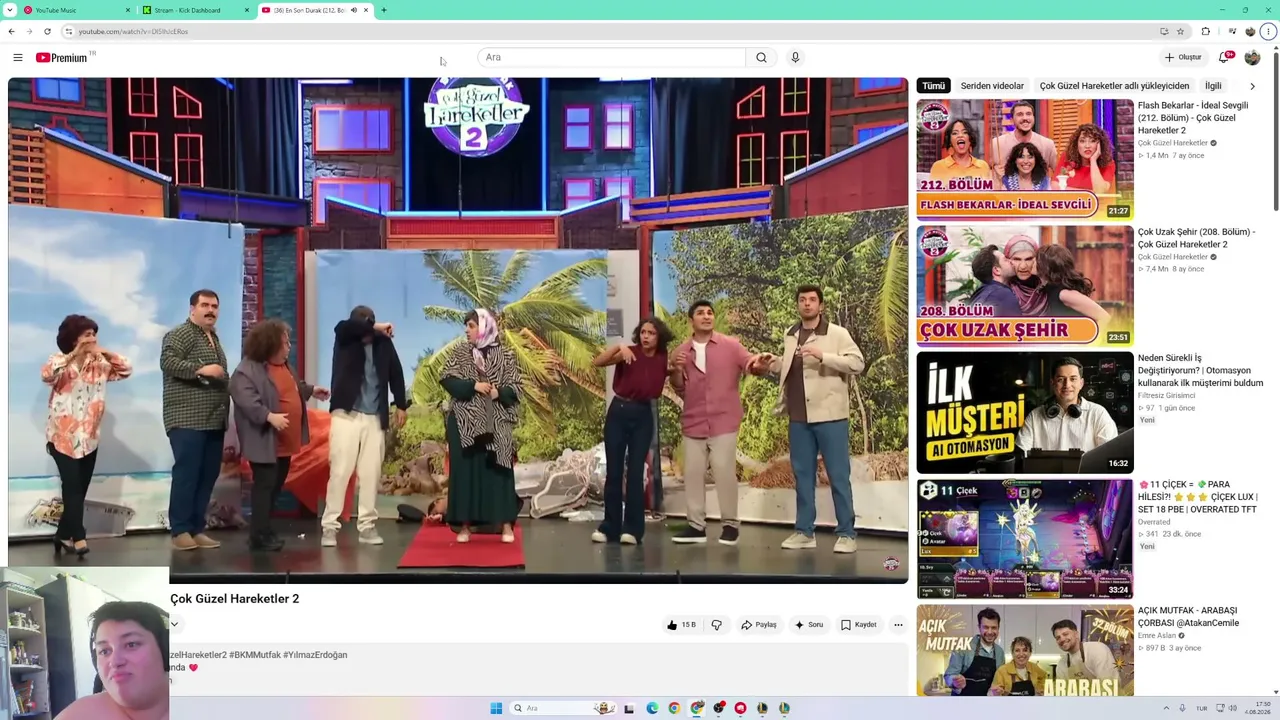Open the Windows Start menu
The height and width of the screenshot is (720, 1280).
(496, 708)
